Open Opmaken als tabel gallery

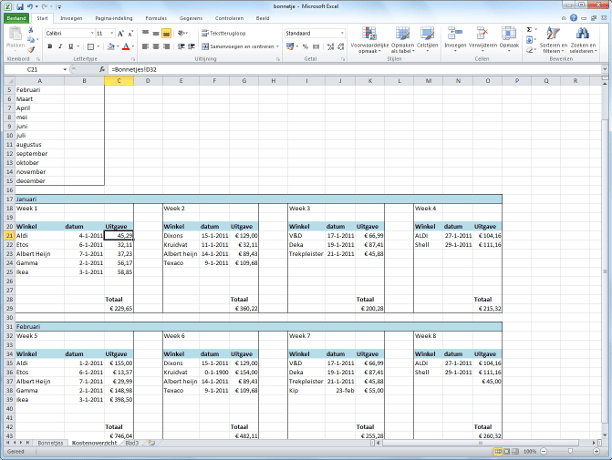coord(402,40)
